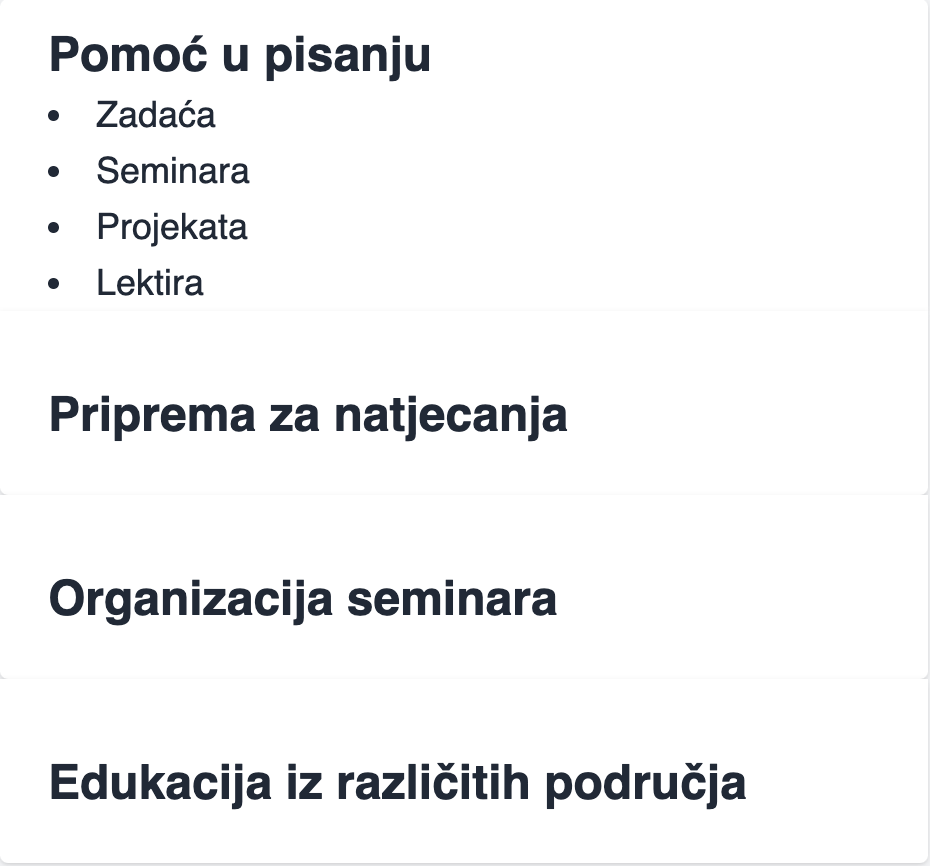This screenshot has height=866, width=930.
Task: Click the bullet marker before Lektira
Action: [x=53, y=284]
